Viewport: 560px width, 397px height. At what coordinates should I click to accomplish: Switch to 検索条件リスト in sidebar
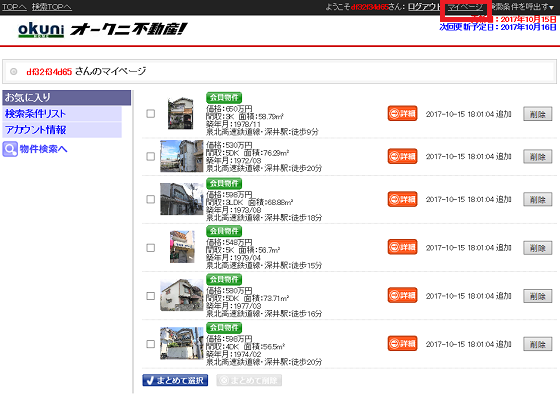pyautogui.click(x=62, y=114)
